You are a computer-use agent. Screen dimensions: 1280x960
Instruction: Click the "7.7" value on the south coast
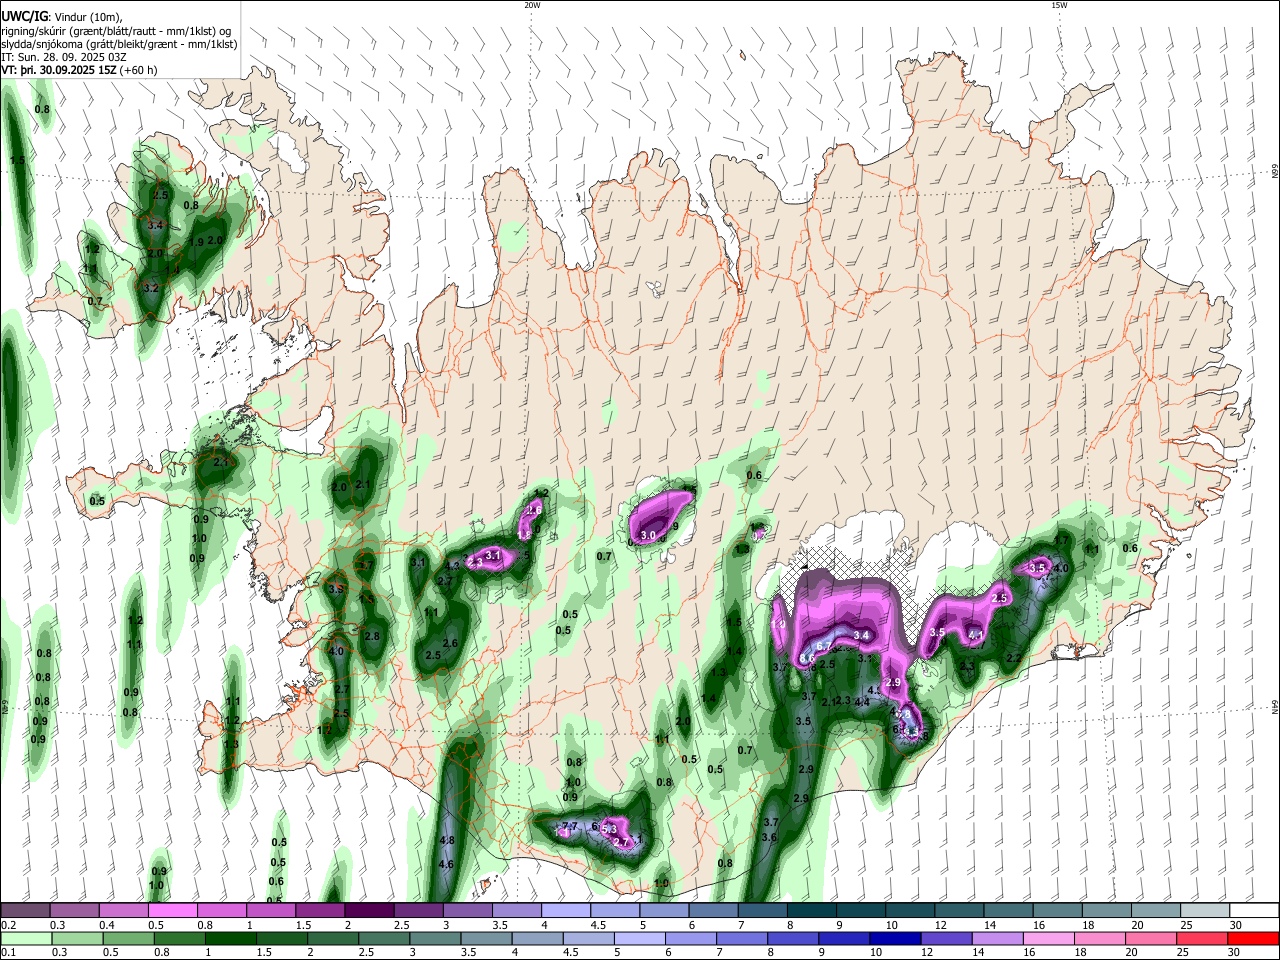[x=569, y=826]
